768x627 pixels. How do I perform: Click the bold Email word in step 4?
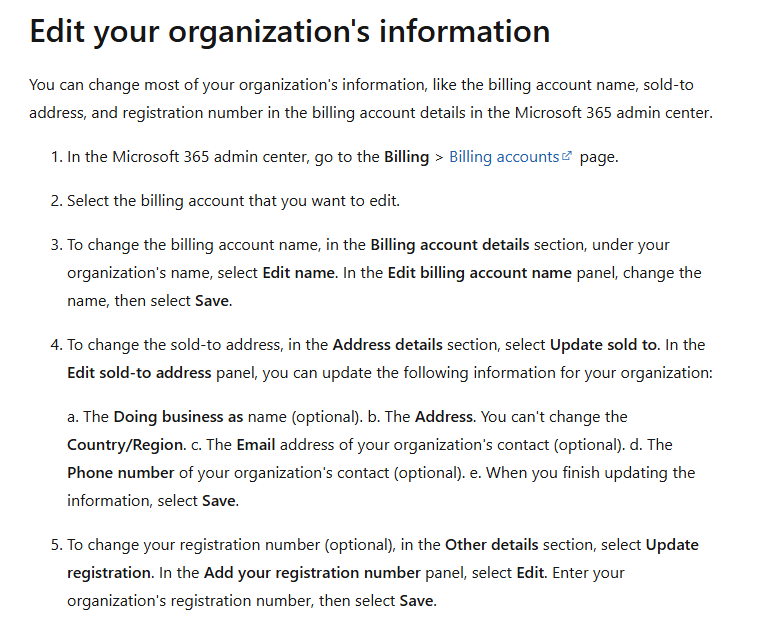click(x=256, y=445)
